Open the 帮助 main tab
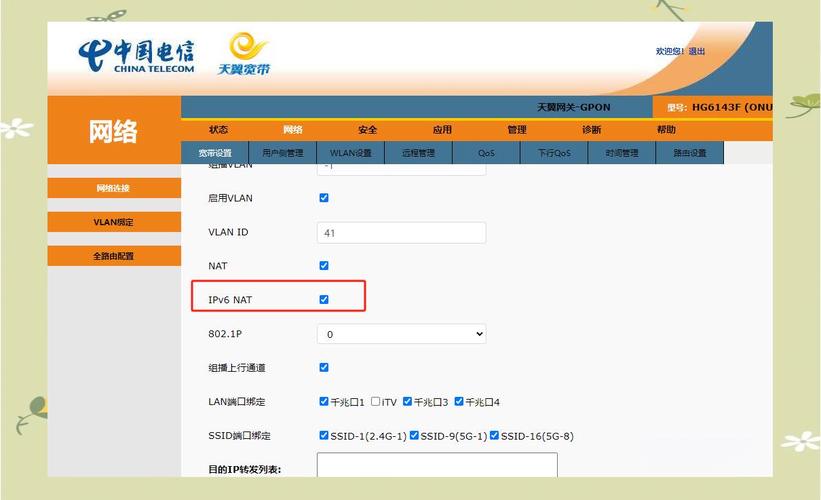 [666, 130]
